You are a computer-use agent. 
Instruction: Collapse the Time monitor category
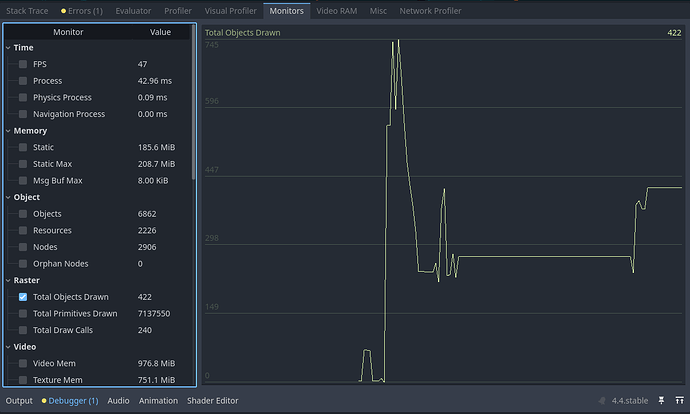tap(9, 47)
